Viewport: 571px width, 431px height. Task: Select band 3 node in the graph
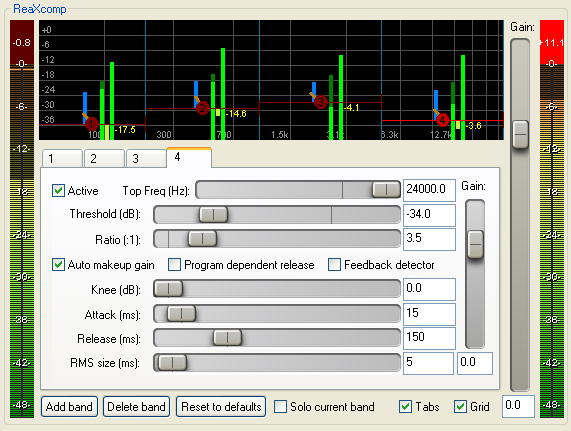[320, 102]
